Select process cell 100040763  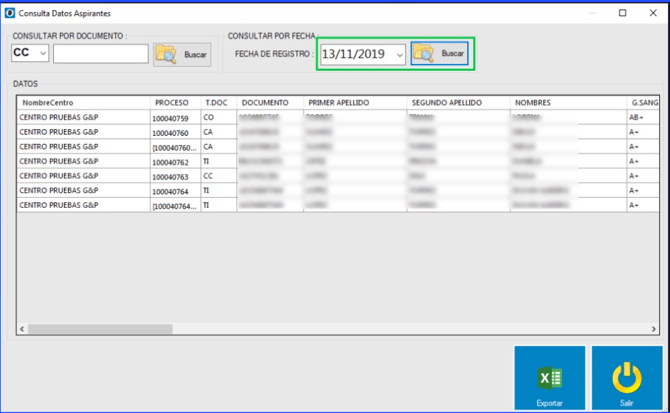pos(176,176)
